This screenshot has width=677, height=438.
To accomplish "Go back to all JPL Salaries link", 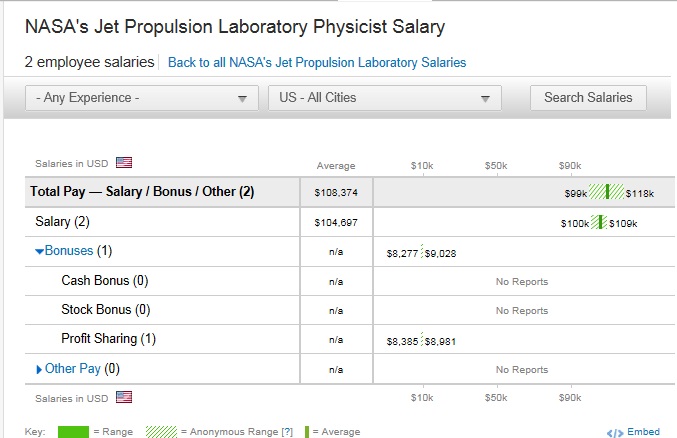I will point(316,62).
